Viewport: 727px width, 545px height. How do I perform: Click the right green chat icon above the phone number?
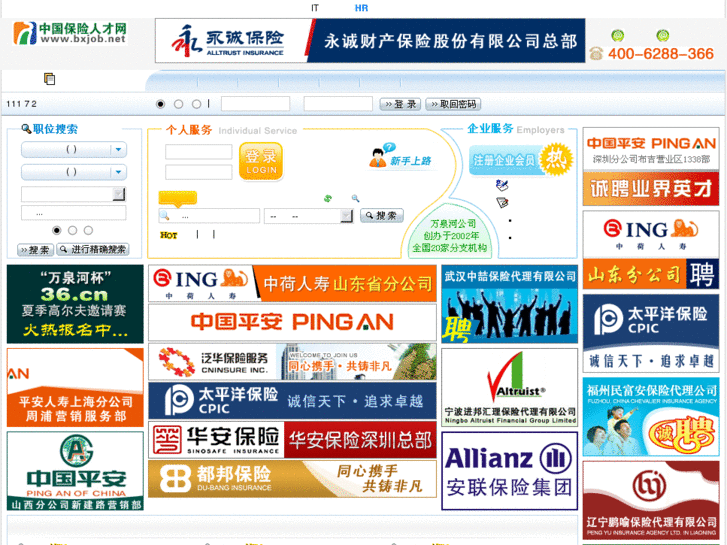pyautogui.click(x=663, y=35)
